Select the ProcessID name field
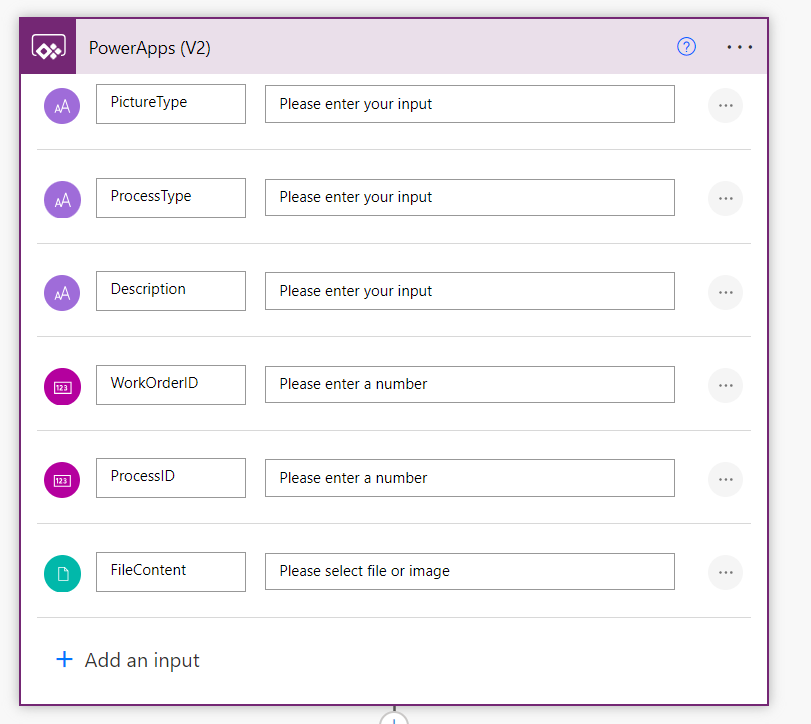Viewport: 811px width, 724px height. tap(171, 478)
